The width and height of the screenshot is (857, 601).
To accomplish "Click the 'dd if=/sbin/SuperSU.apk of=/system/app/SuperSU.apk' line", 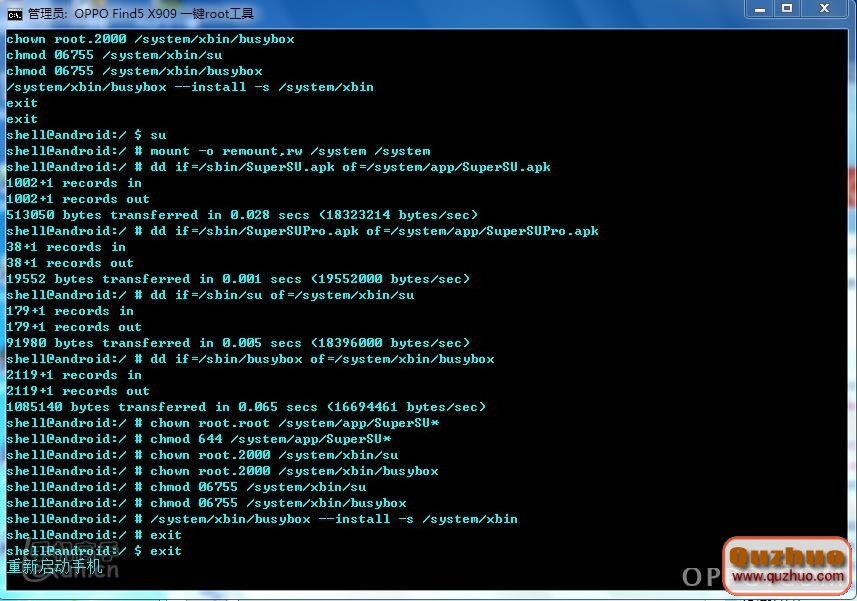I will [279, 167].
